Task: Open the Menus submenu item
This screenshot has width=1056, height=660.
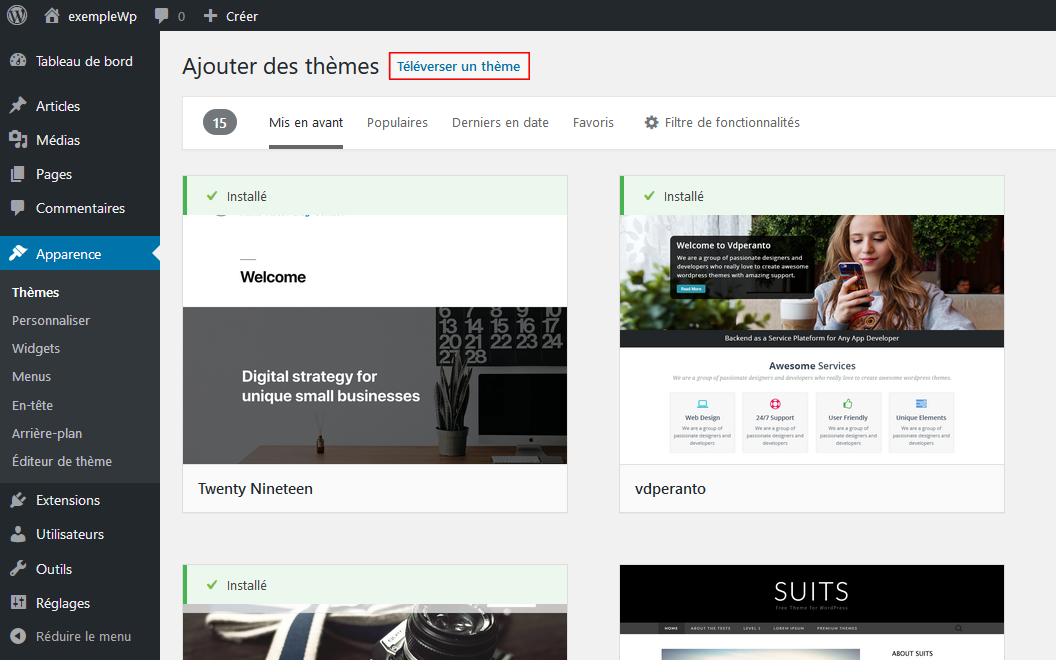Action: pyautogui.click(x=31, y=376)
